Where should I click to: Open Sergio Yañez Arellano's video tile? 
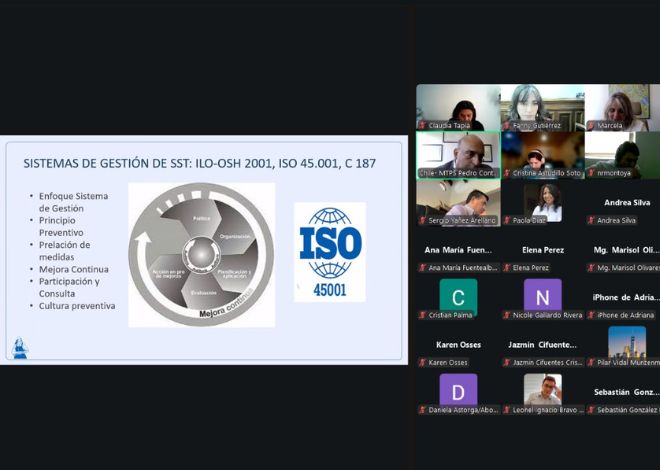pos(458,201)
